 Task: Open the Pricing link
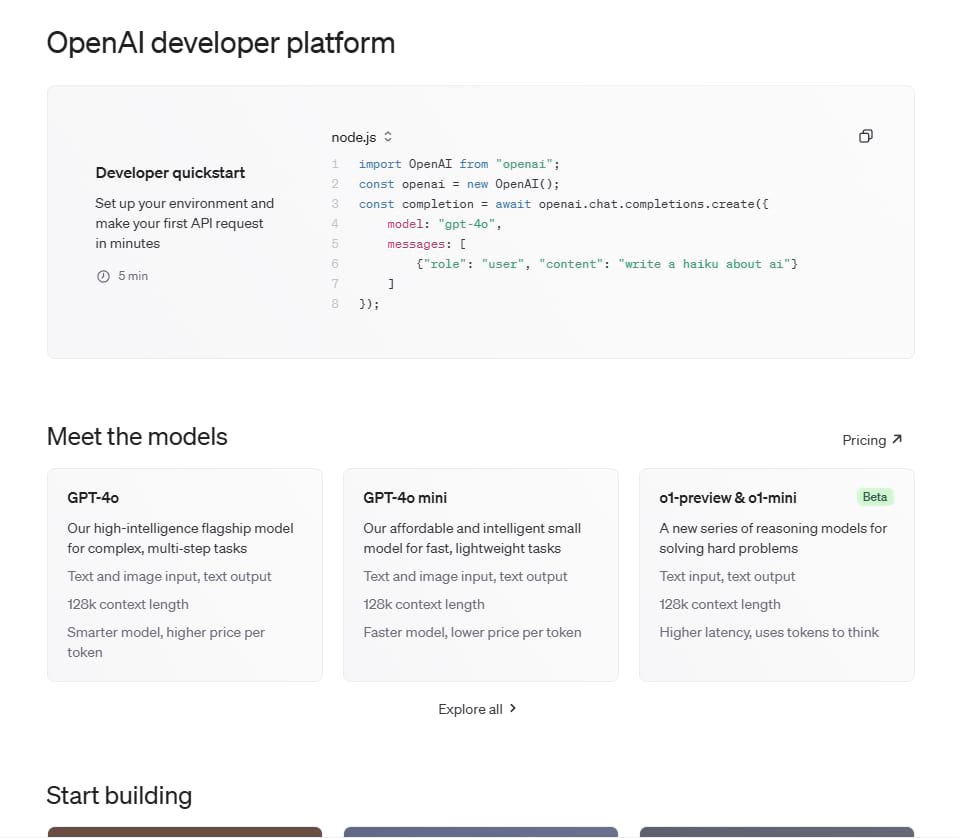(x=872, y=440)
